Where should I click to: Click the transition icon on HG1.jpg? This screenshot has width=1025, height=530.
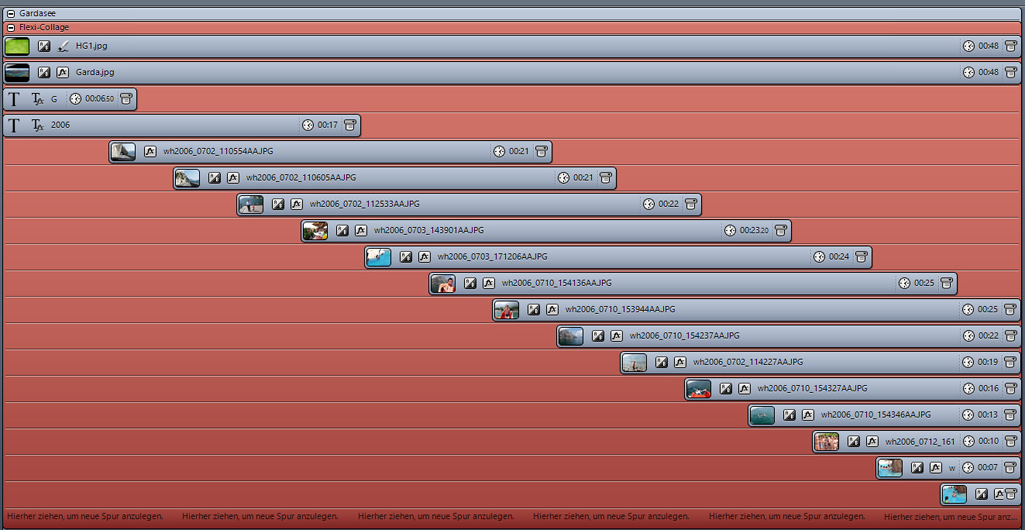(x=44, y=46)
